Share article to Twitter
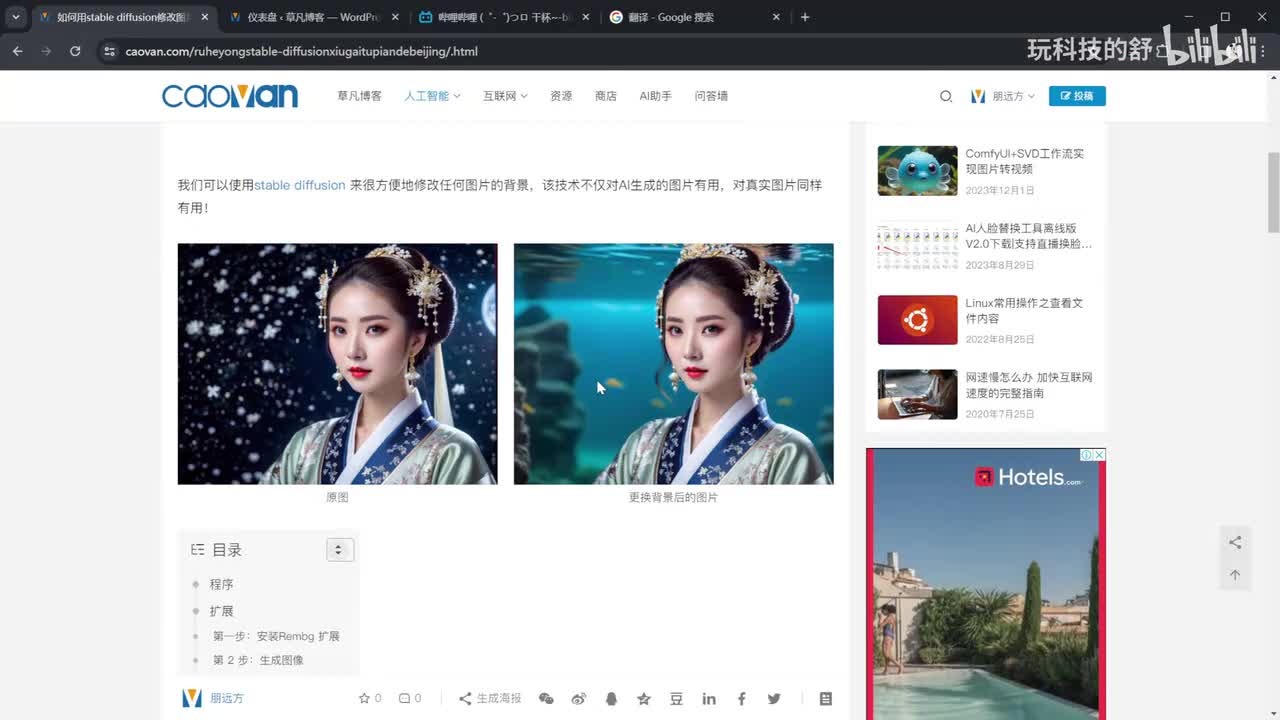This screenshot has width=1280, height=720. pyautogui.click(x=774, y=699)
